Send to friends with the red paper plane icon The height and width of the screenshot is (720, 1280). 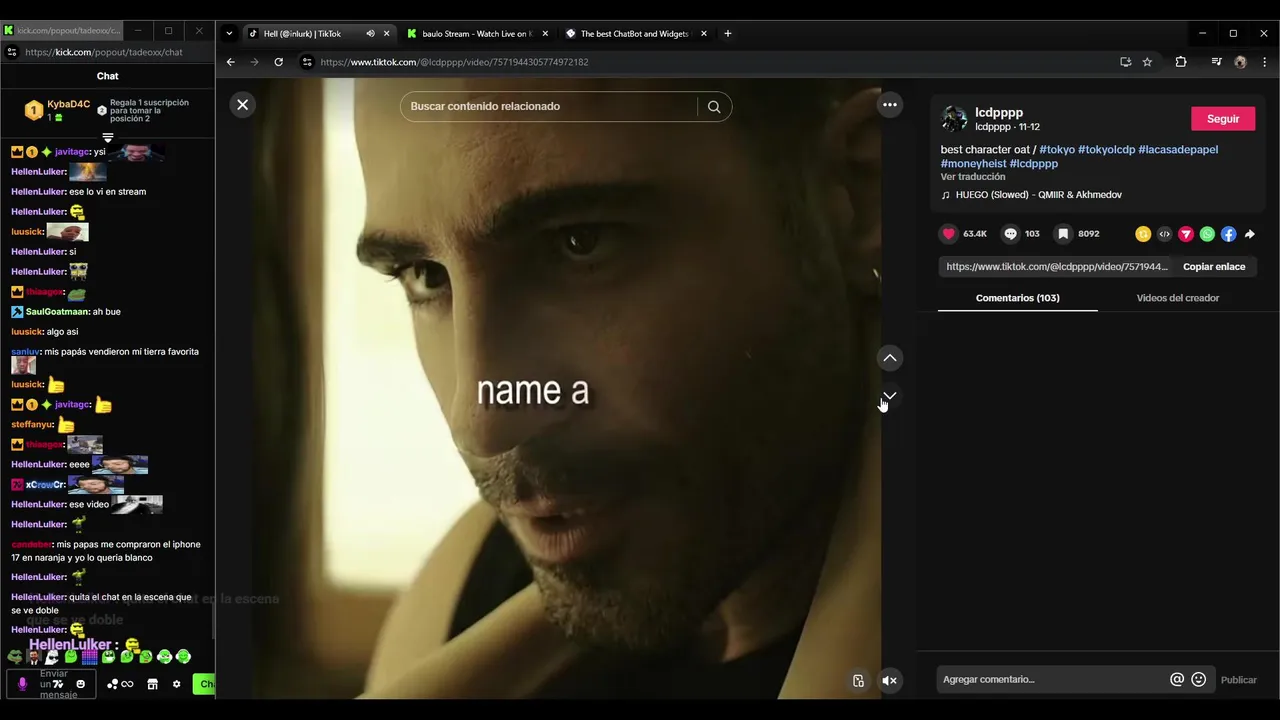click(x=1186, y=234)
